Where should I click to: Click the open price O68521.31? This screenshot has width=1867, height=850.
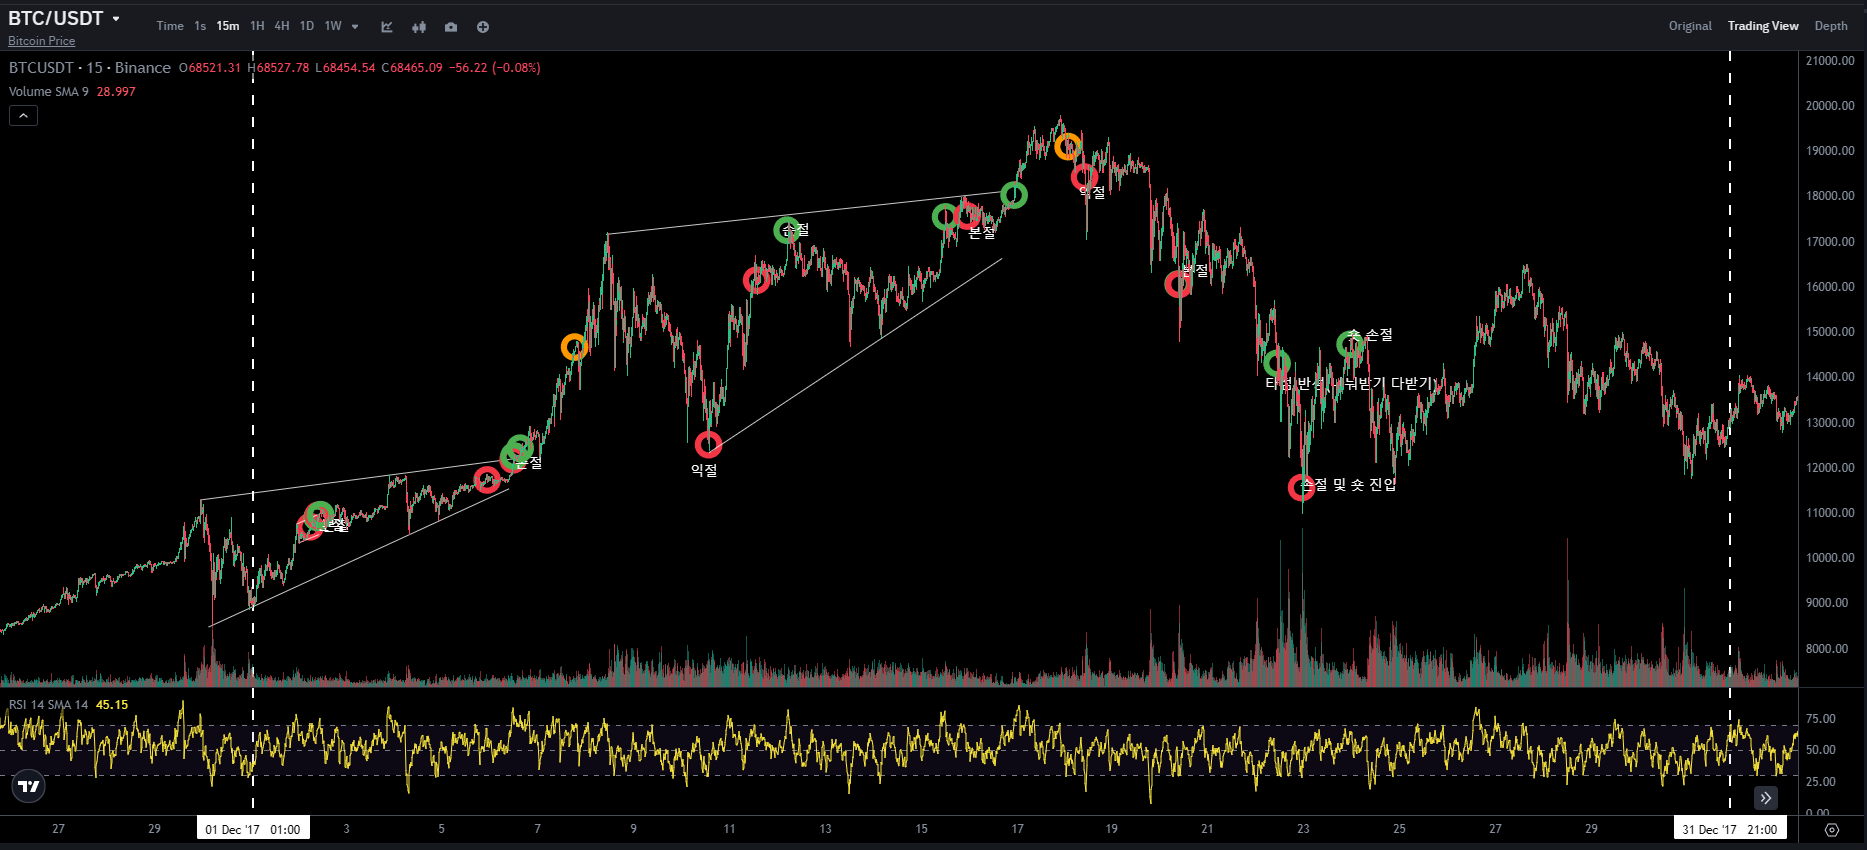point(210,68)
